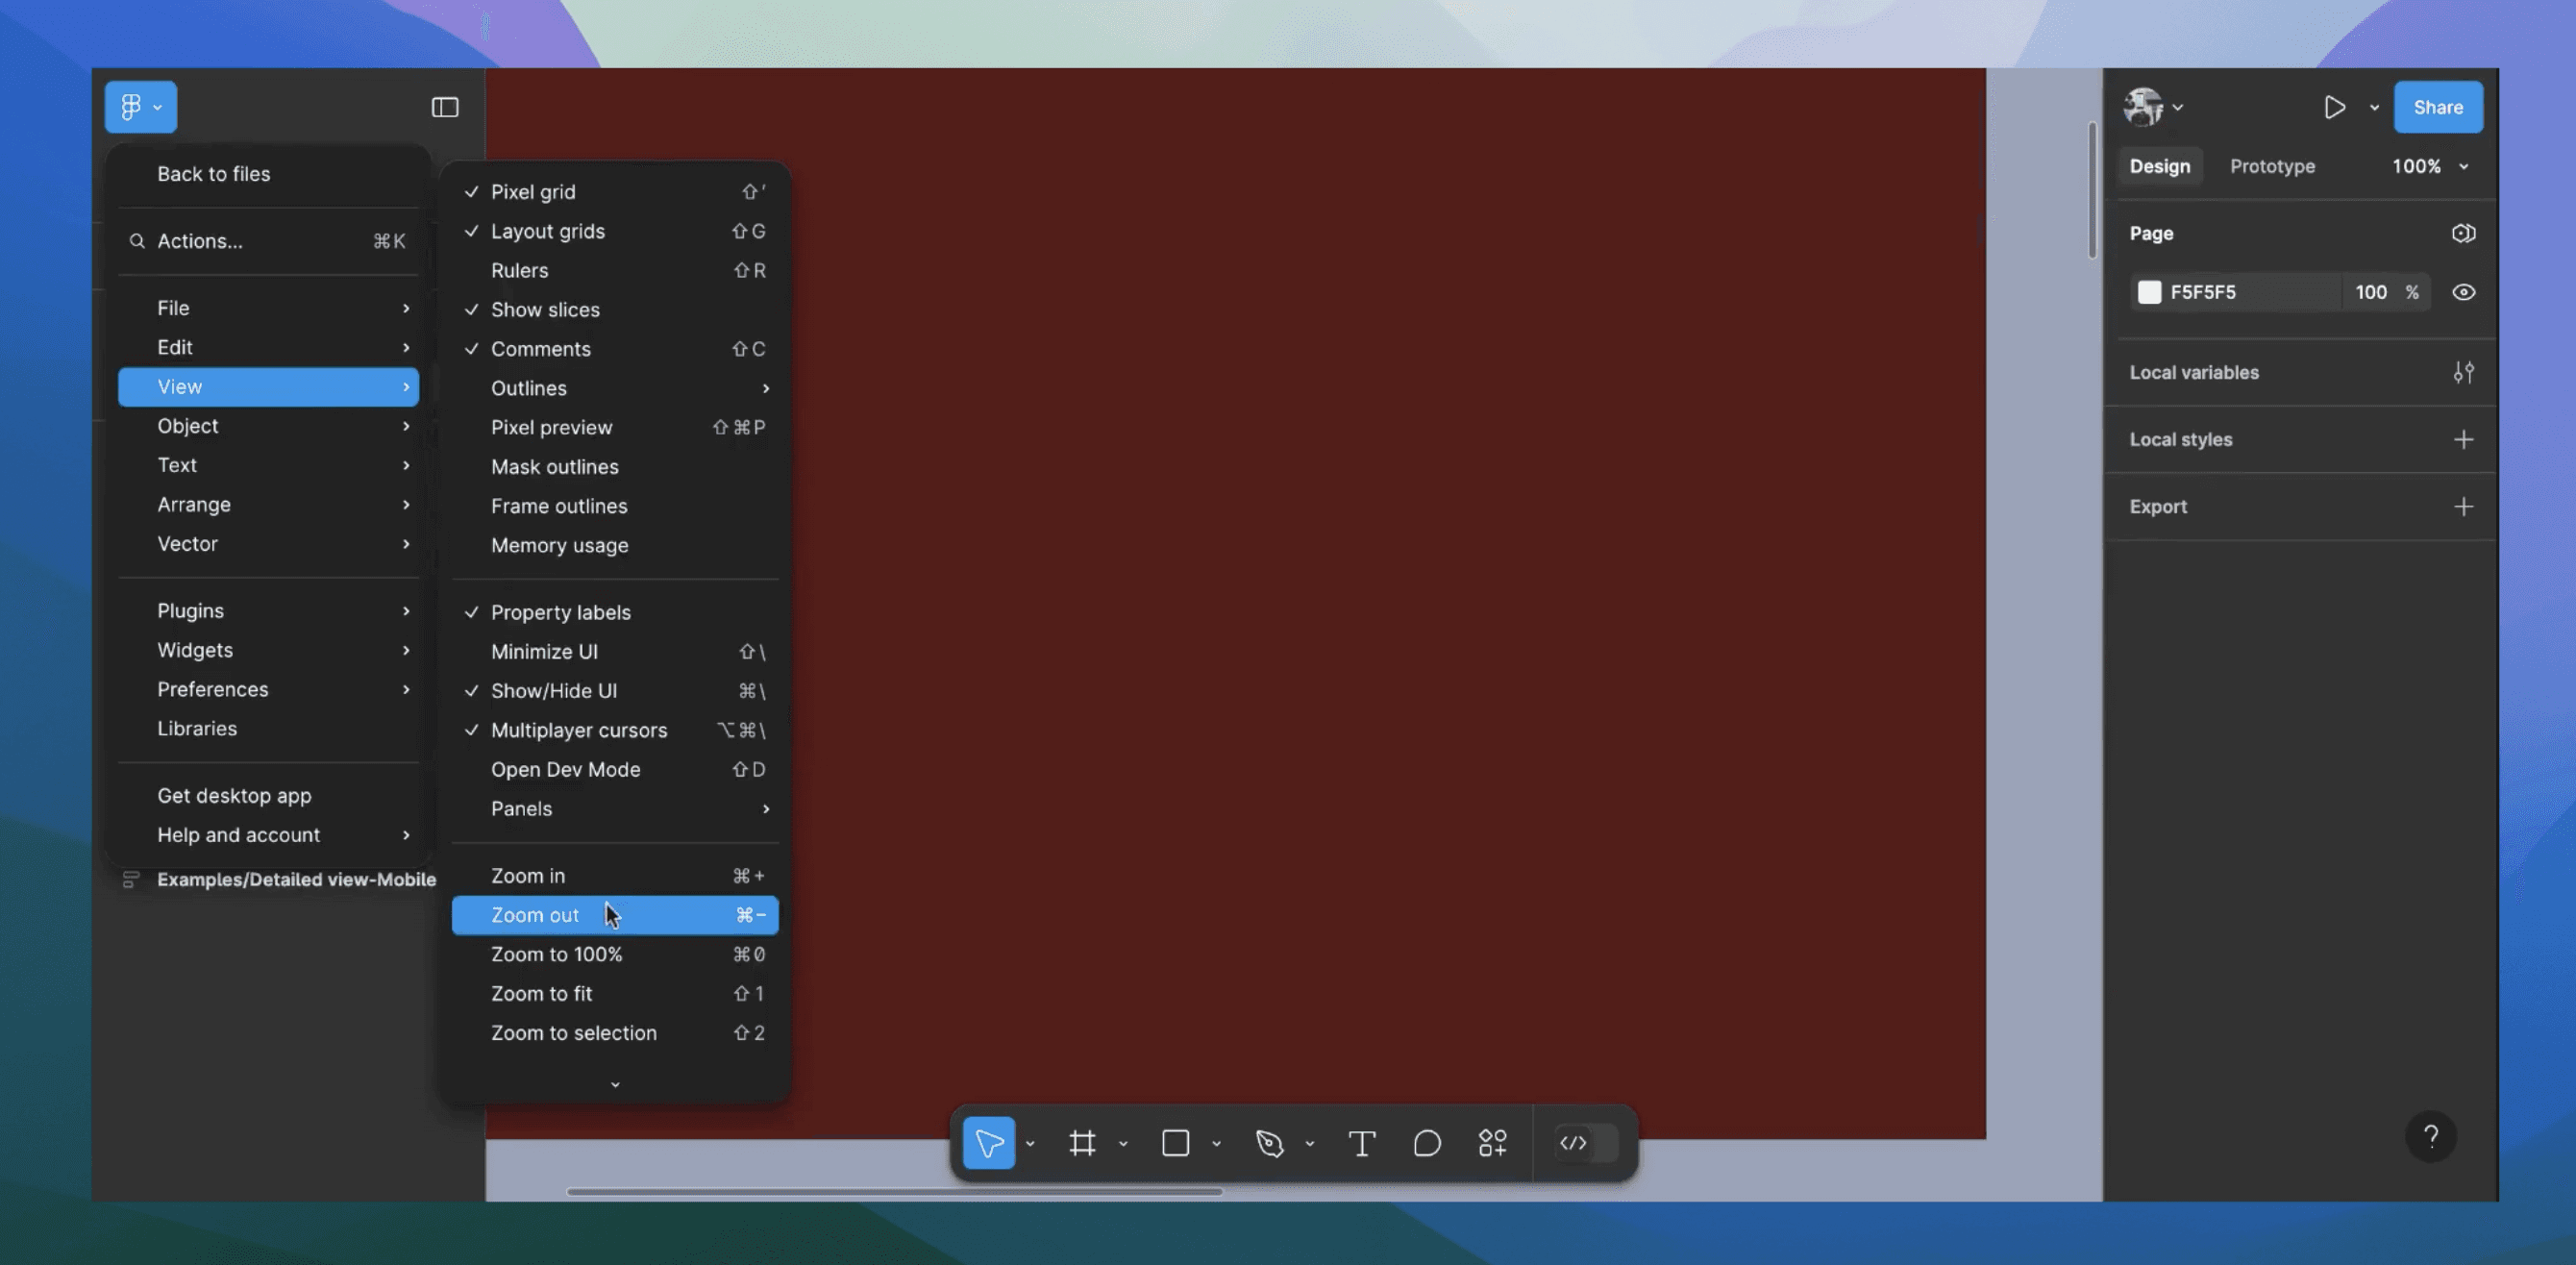2576x1265 pixels.
Task: Switch to the Prototype tab
Action: [x=2271, y=166]
